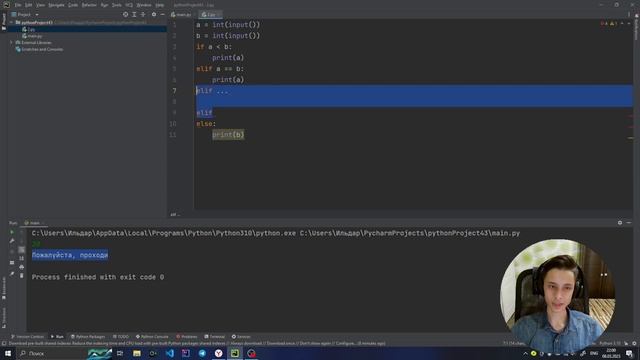This screenshot has width=640, height=360.
Task: Open the Window menu
Action: pyautogui.click(x=144, y=5)
